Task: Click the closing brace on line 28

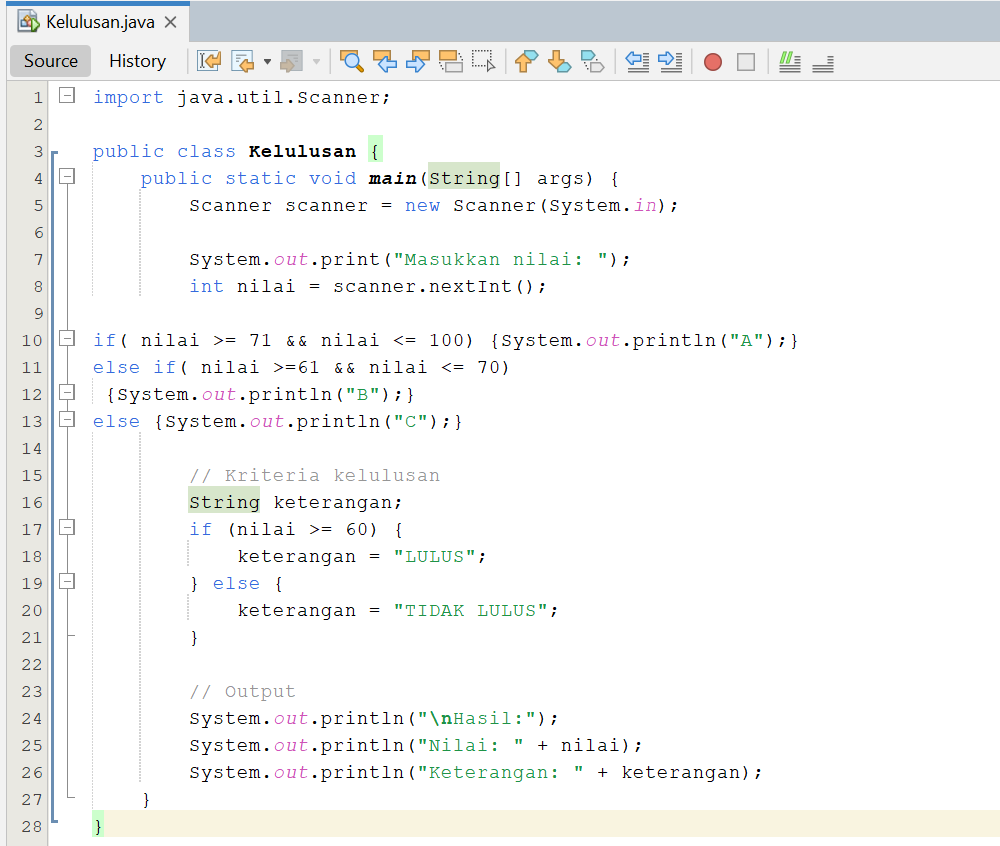Action: (98, 827)
